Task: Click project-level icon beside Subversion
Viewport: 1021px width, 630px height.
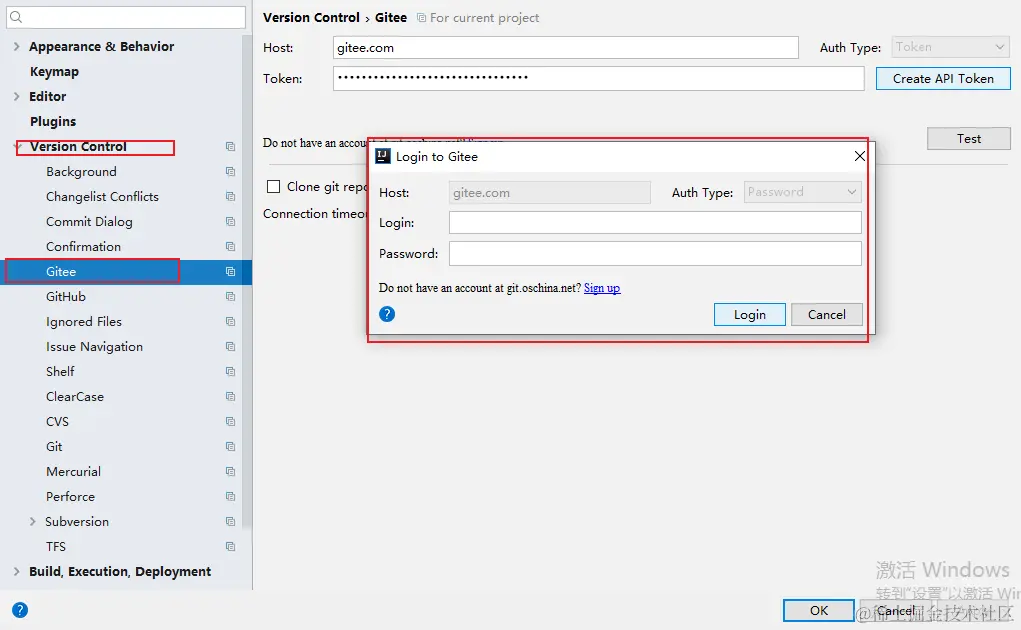Action: coord(230,521)
